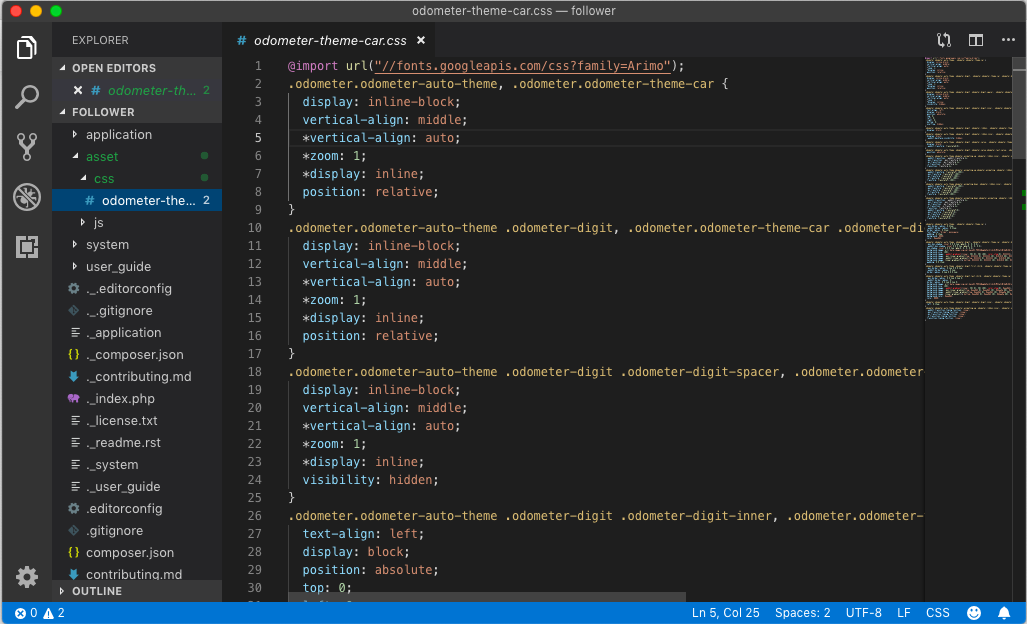The image size is (1027, 624).
Task: Change language mode via CSS
Action: pyautogui.click(x=938, y=613)
